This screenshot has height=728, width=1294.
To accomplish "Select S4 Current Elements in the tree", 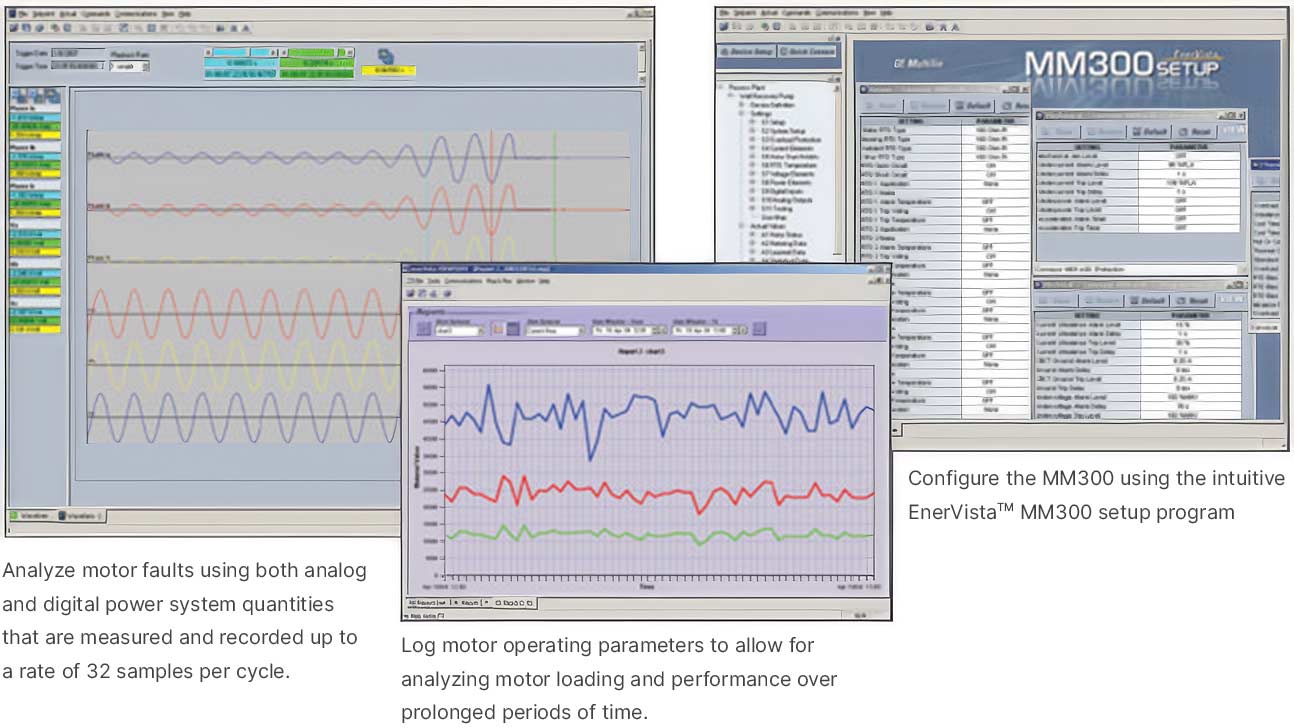I will click(785, 149).
